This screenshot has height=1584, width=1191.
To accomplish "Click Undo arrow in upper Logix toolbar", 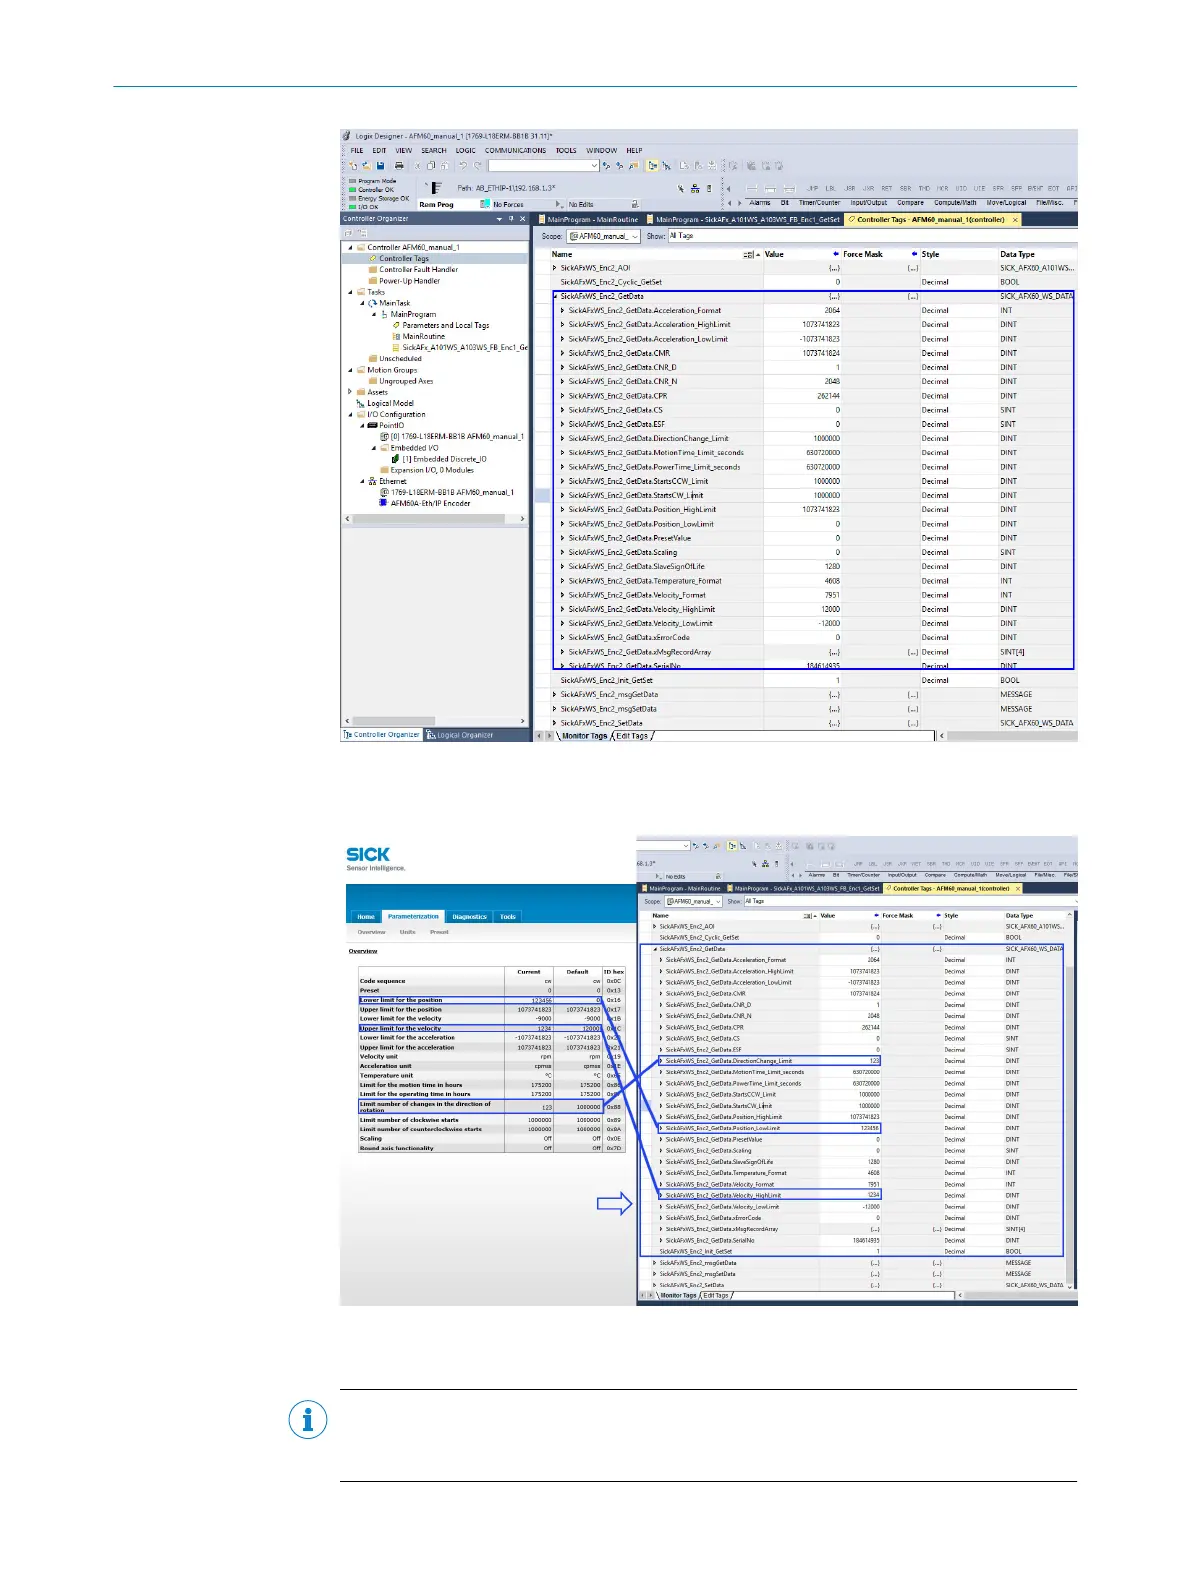I will point(462,166).
